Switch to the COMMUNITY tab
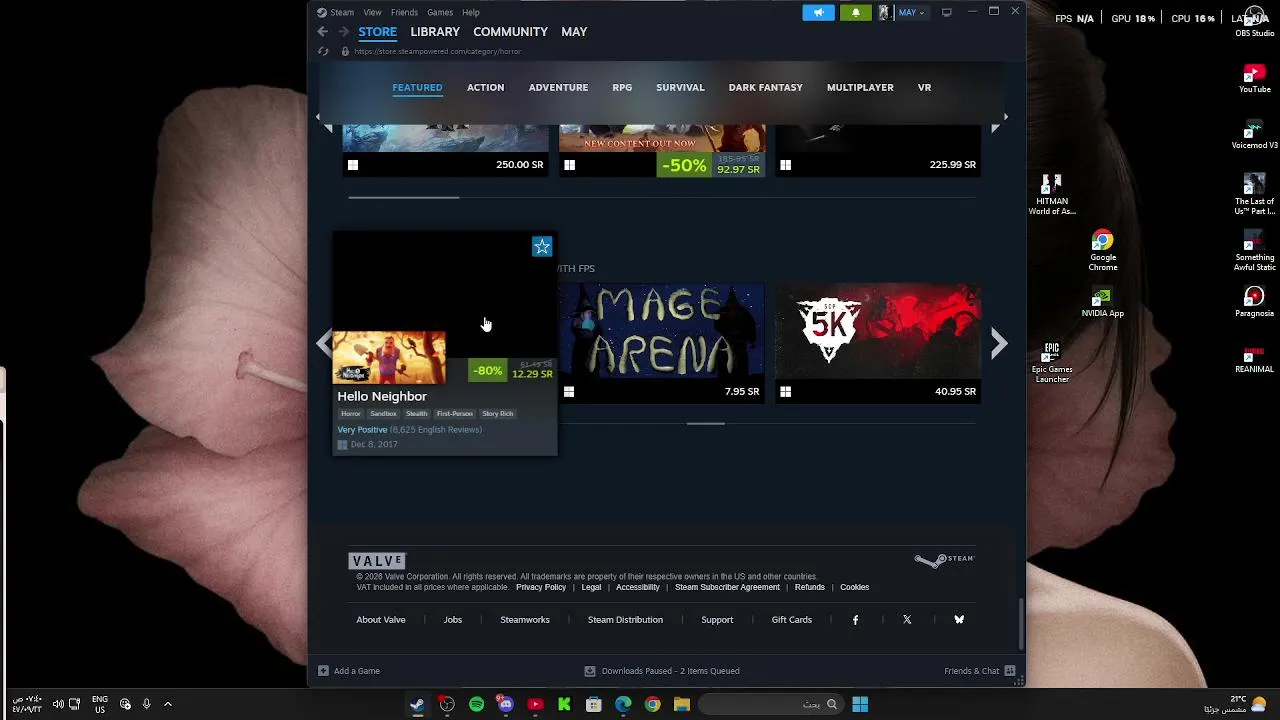 [x=510, y=32]
